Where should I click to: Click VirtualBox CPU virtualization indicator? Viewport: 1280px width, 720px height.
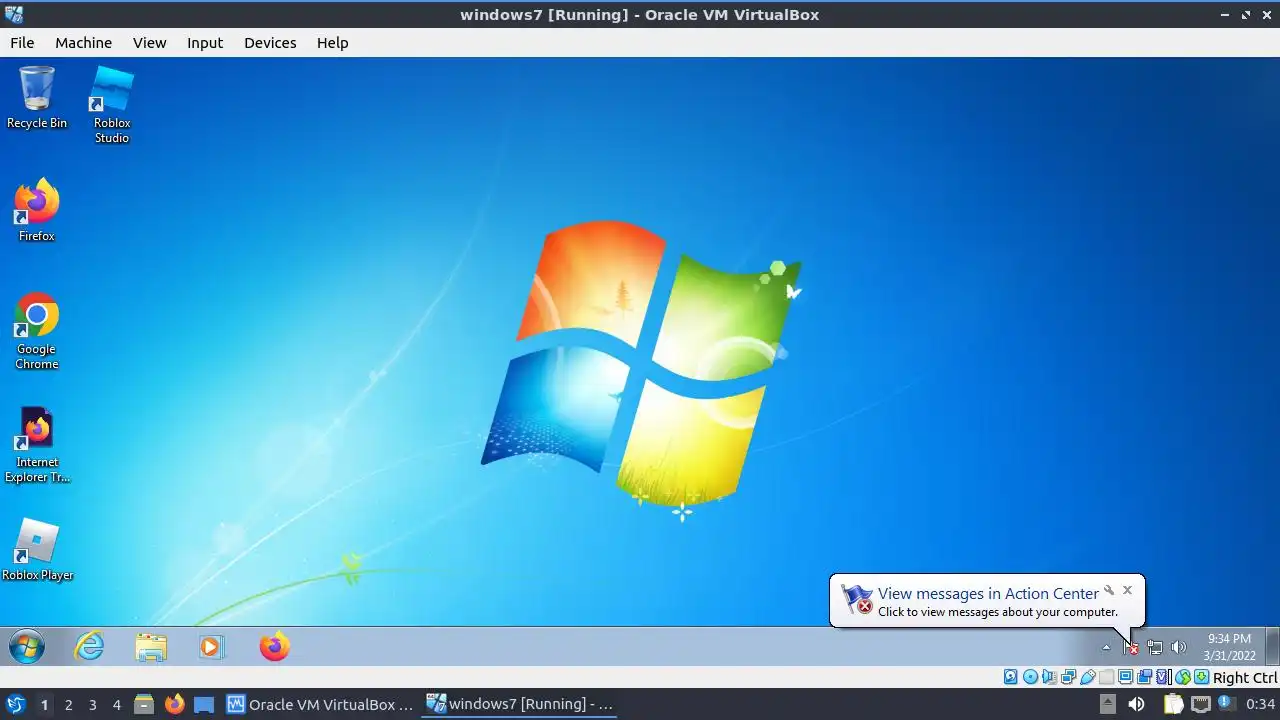pos(1163,677)
